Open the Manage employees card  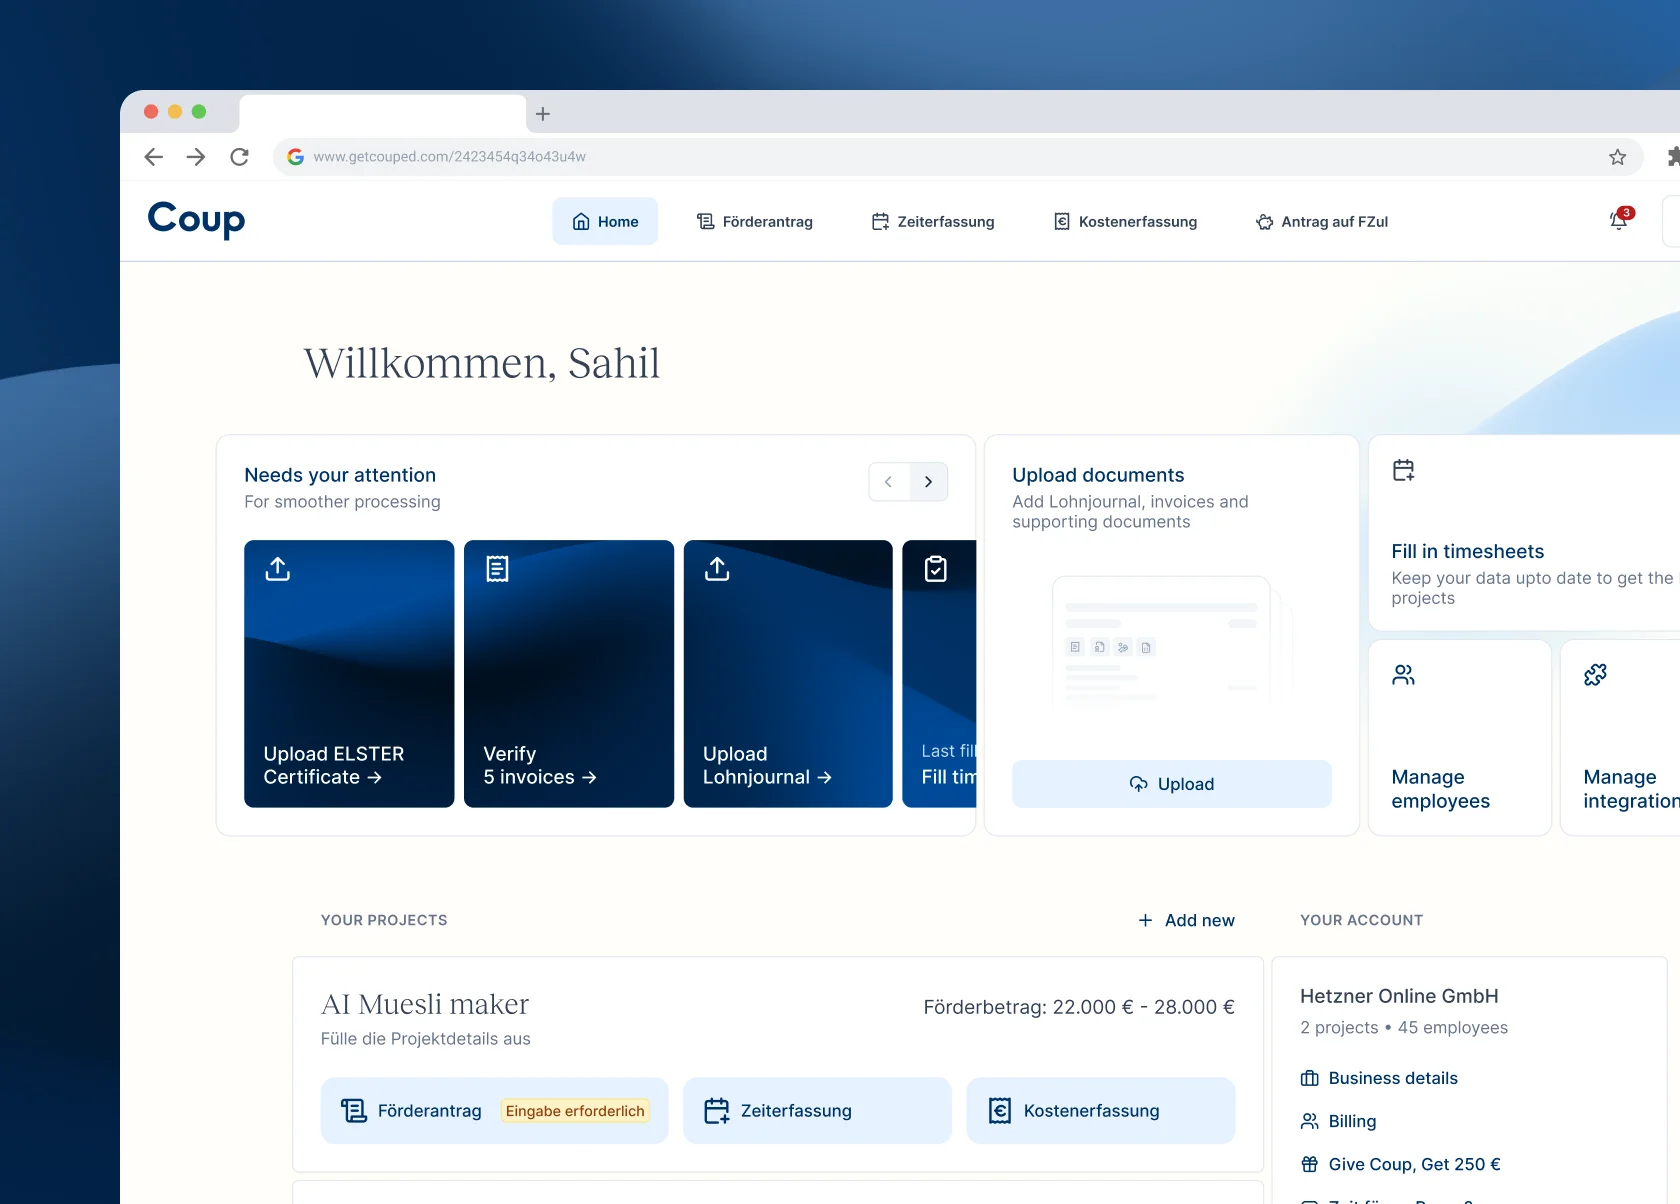click(1460, 738)
